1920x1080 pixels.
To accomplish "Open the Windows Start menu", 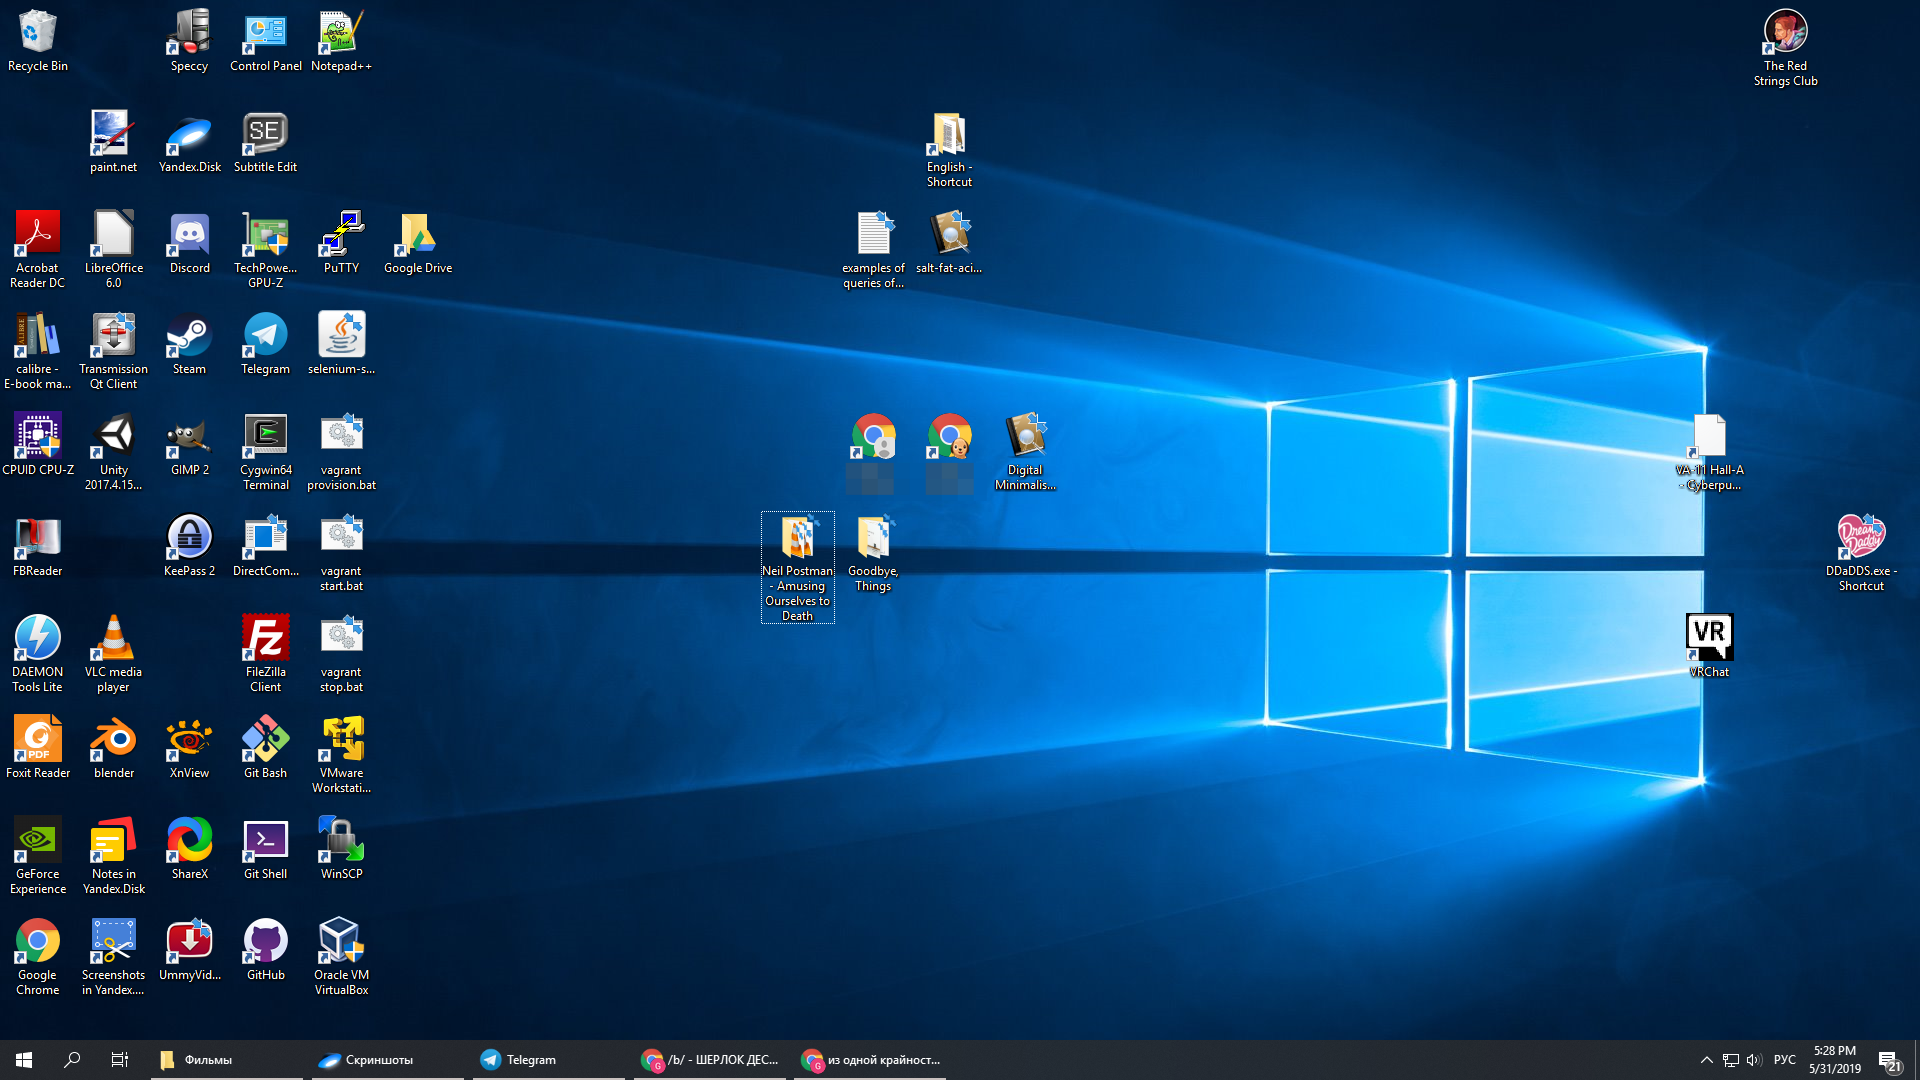I will point(24,1060).
